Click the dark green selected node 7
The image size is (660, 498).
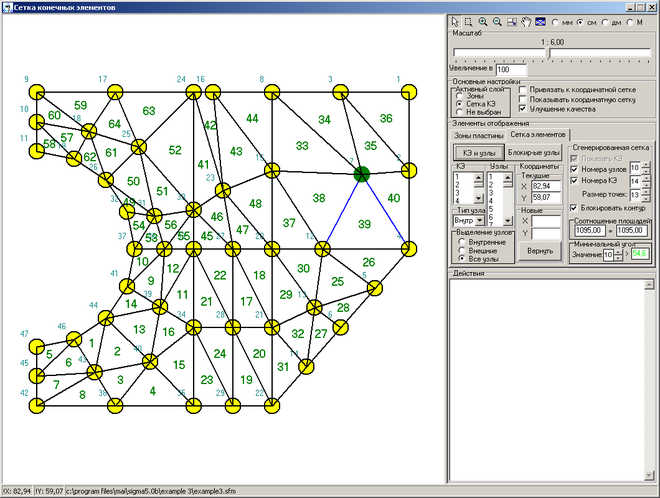(x=362, y=174)
